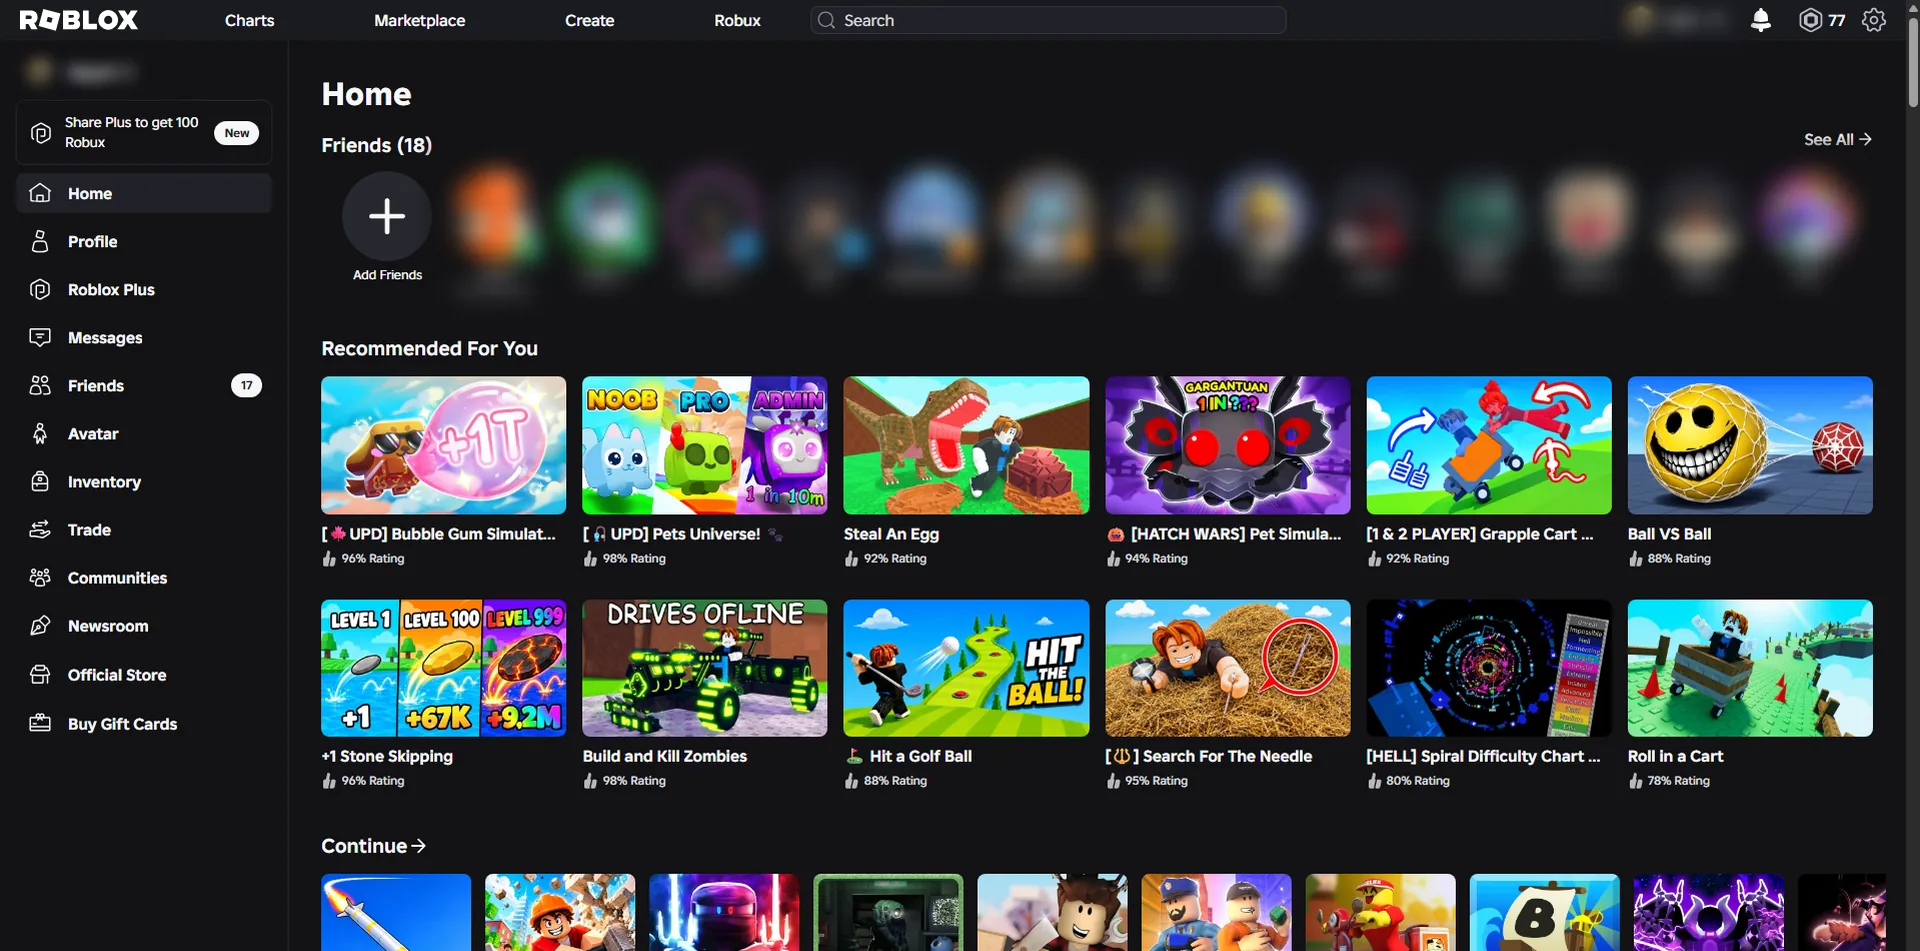1920x951 pixels.
Task: Open Hit a Golf Ball thumbnail
Action: coord(966,668)
